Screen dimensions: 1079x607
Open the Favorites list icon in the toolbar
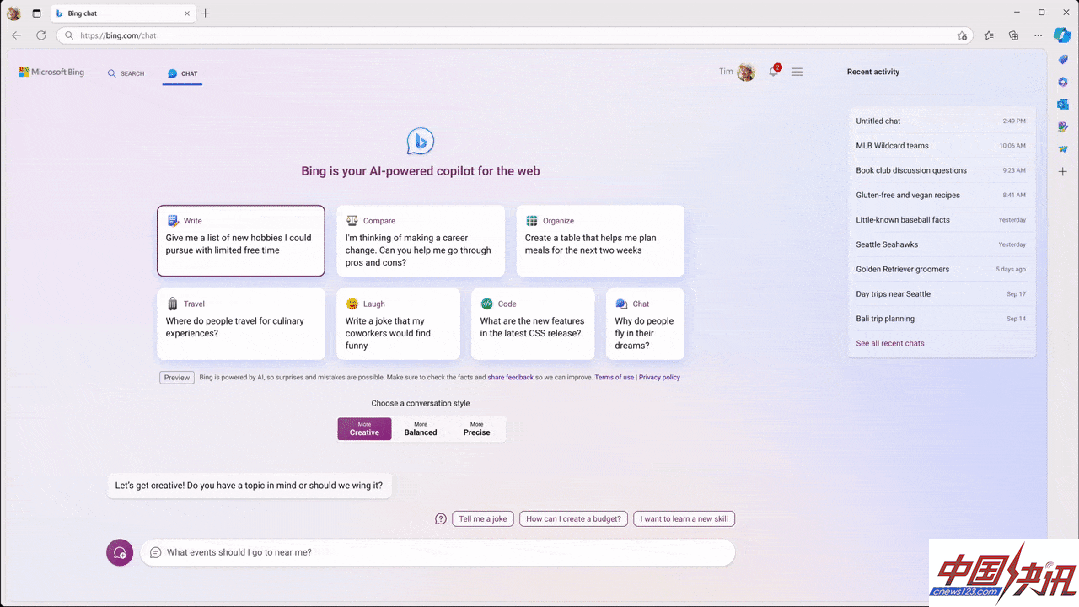click(x=989, y=35)
